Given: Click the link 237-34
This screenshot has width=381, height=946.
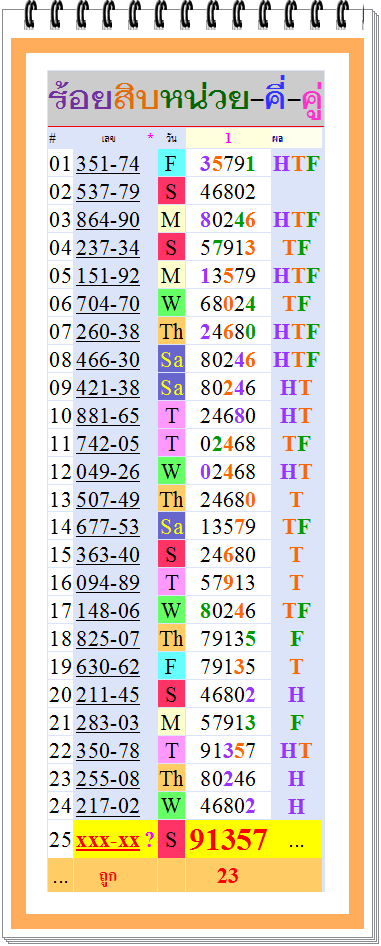Looking at the screenshot, I should pos(108,248).
